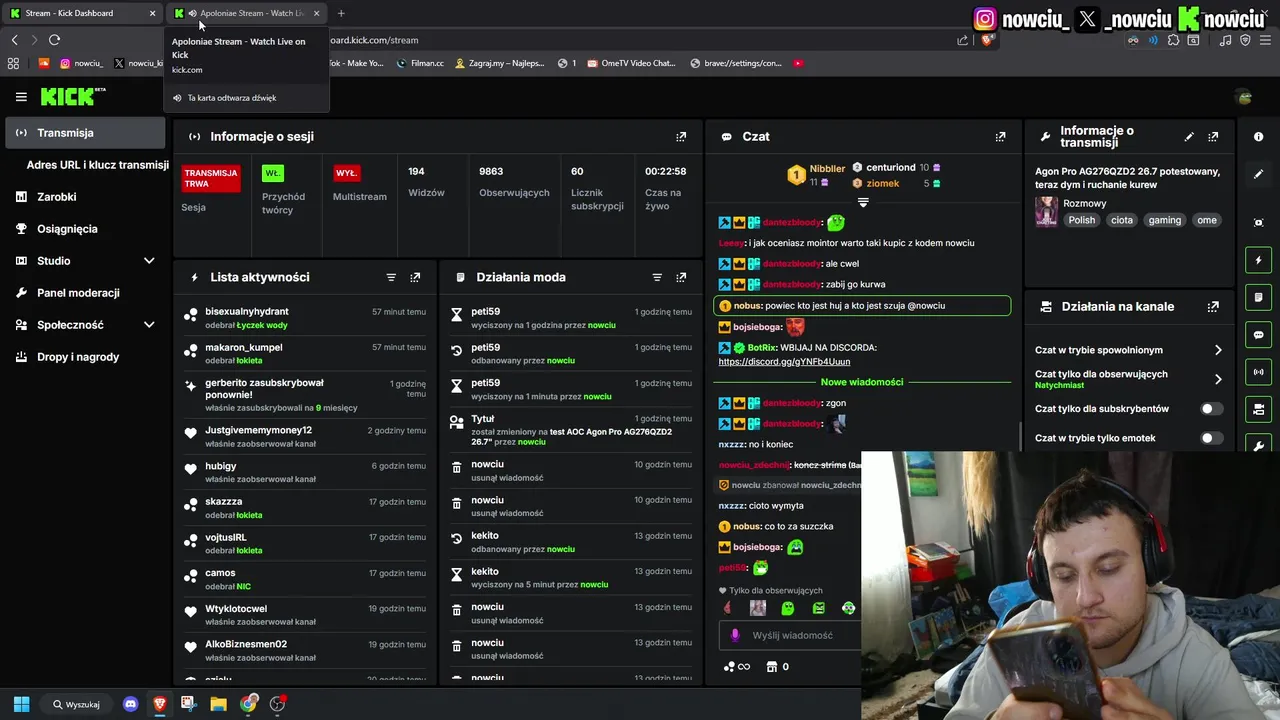Click the Brave Shields icon in address bar

[987, 40]
